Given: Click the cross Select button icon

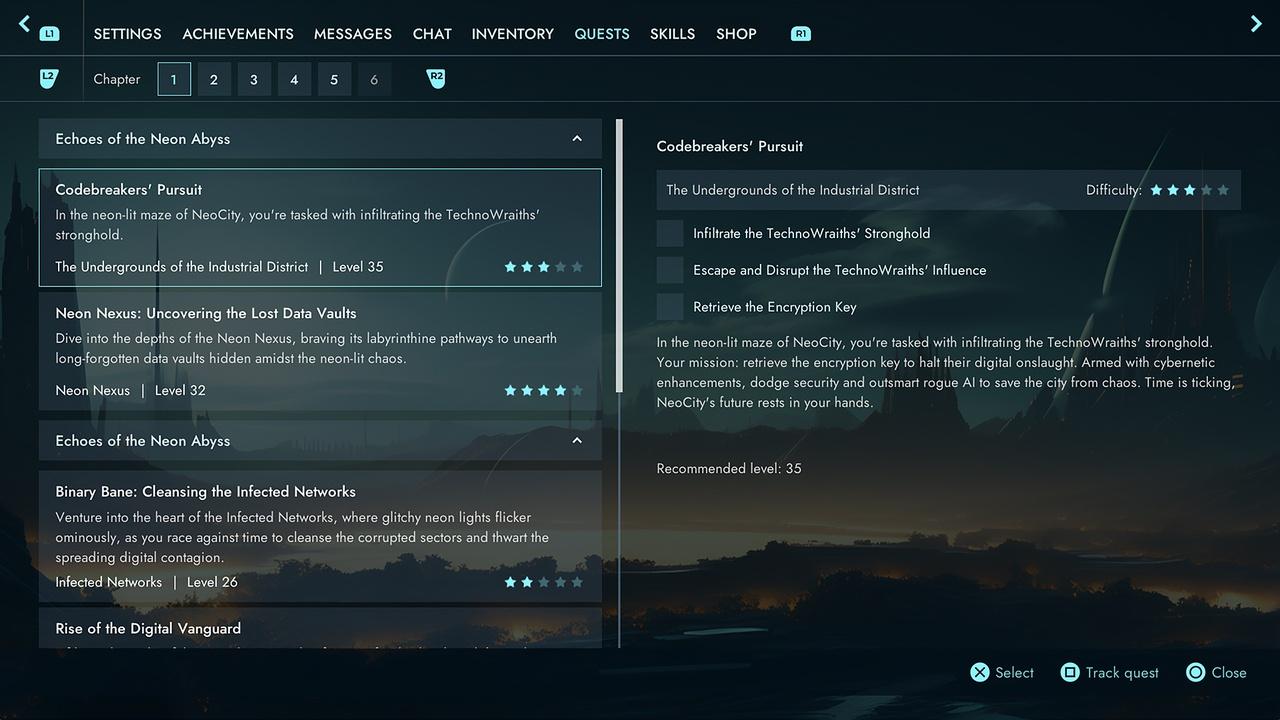Looking at the screenshot, I should coord(979,673).
